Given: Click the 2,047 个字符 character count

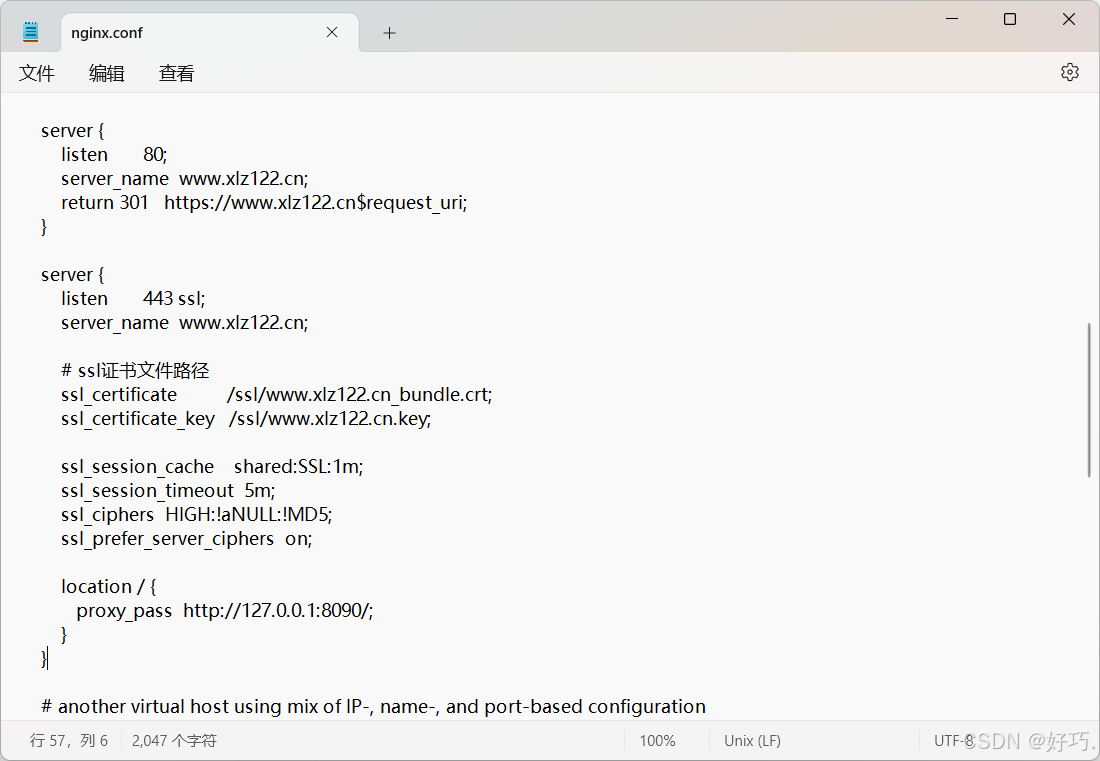Looking at the screenshot, I should pyautogui.click(x=174, y=741).
